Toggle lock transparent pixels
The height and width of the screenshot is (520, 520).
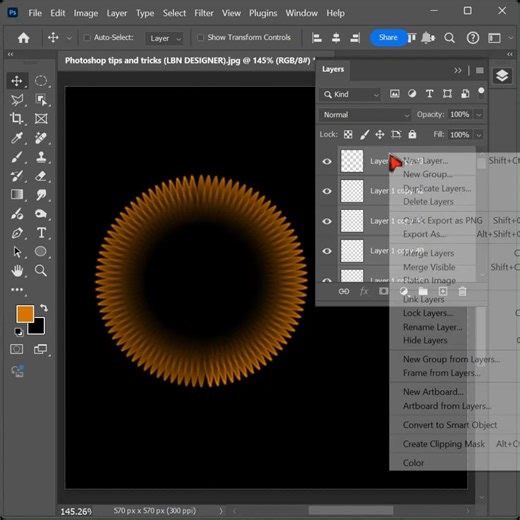point(348,135)
